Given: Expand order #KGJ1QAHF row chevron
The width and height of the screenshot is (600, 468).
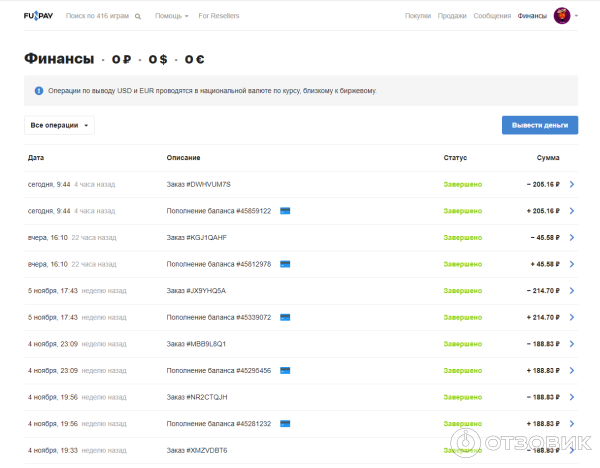Looking at the screenshot, I should 571,238.
